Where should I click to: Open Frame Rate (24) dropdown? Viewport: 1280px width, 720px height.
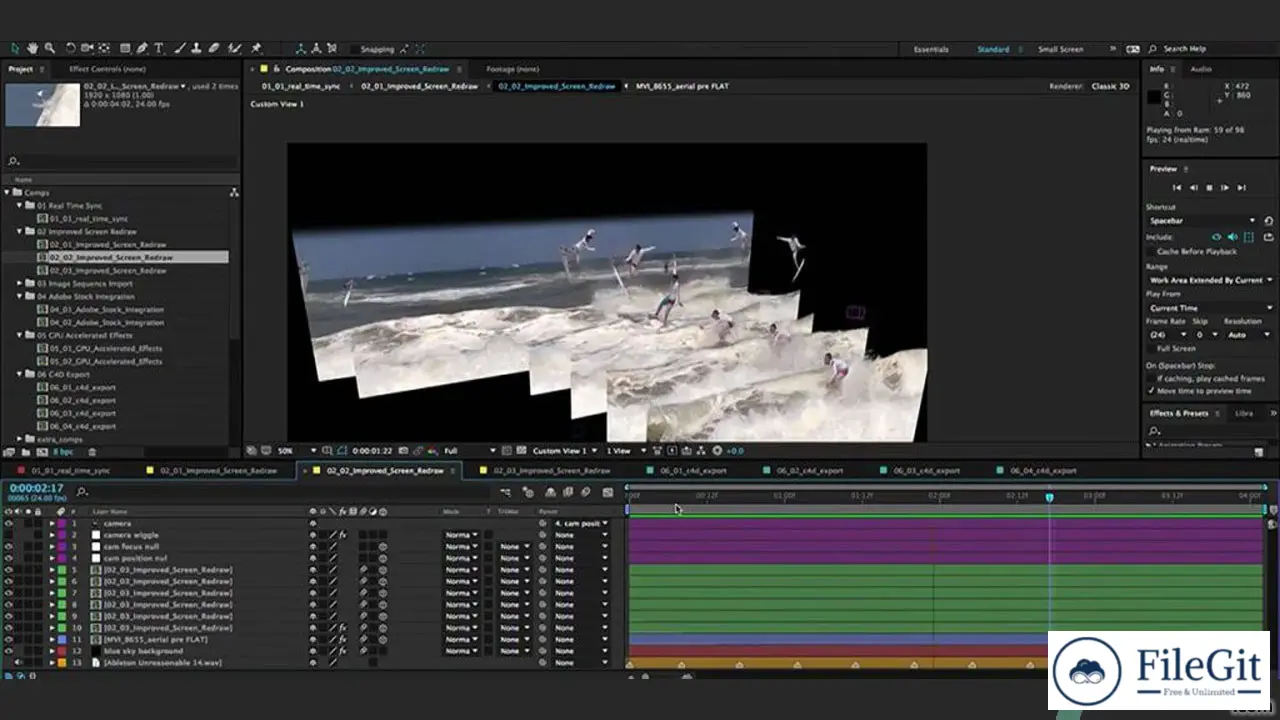(1166, 335)
